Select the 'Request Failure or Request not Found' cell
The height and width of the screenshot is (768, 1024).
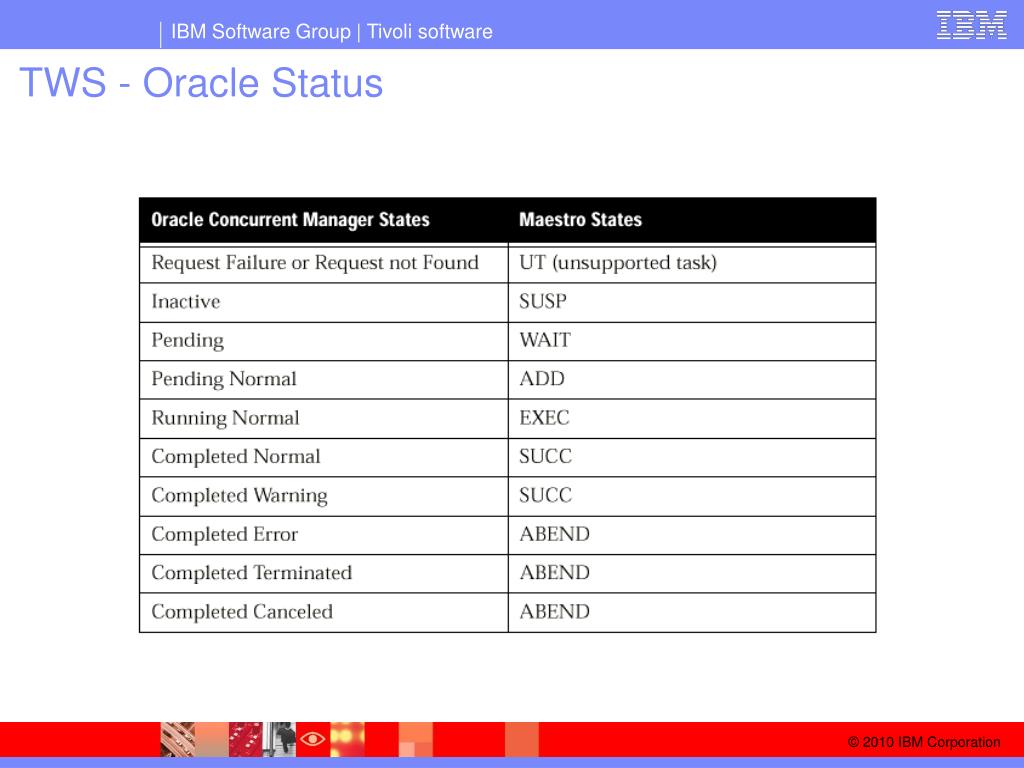click(x=324, y=263)
